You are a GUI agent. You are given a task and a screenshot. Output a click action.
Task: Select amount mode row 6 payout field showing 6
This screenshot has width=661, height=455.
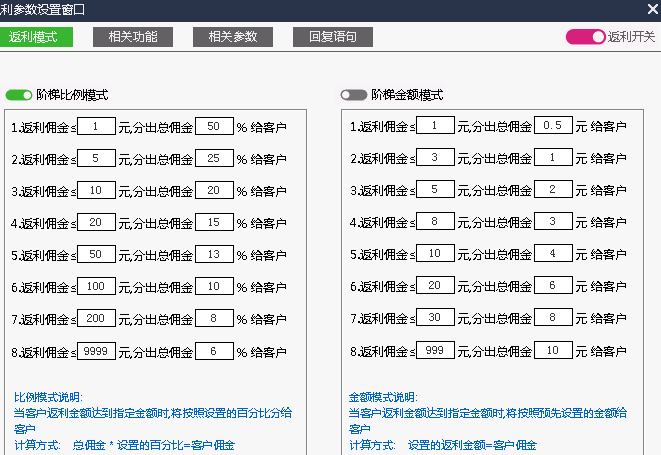coord(553,287)
